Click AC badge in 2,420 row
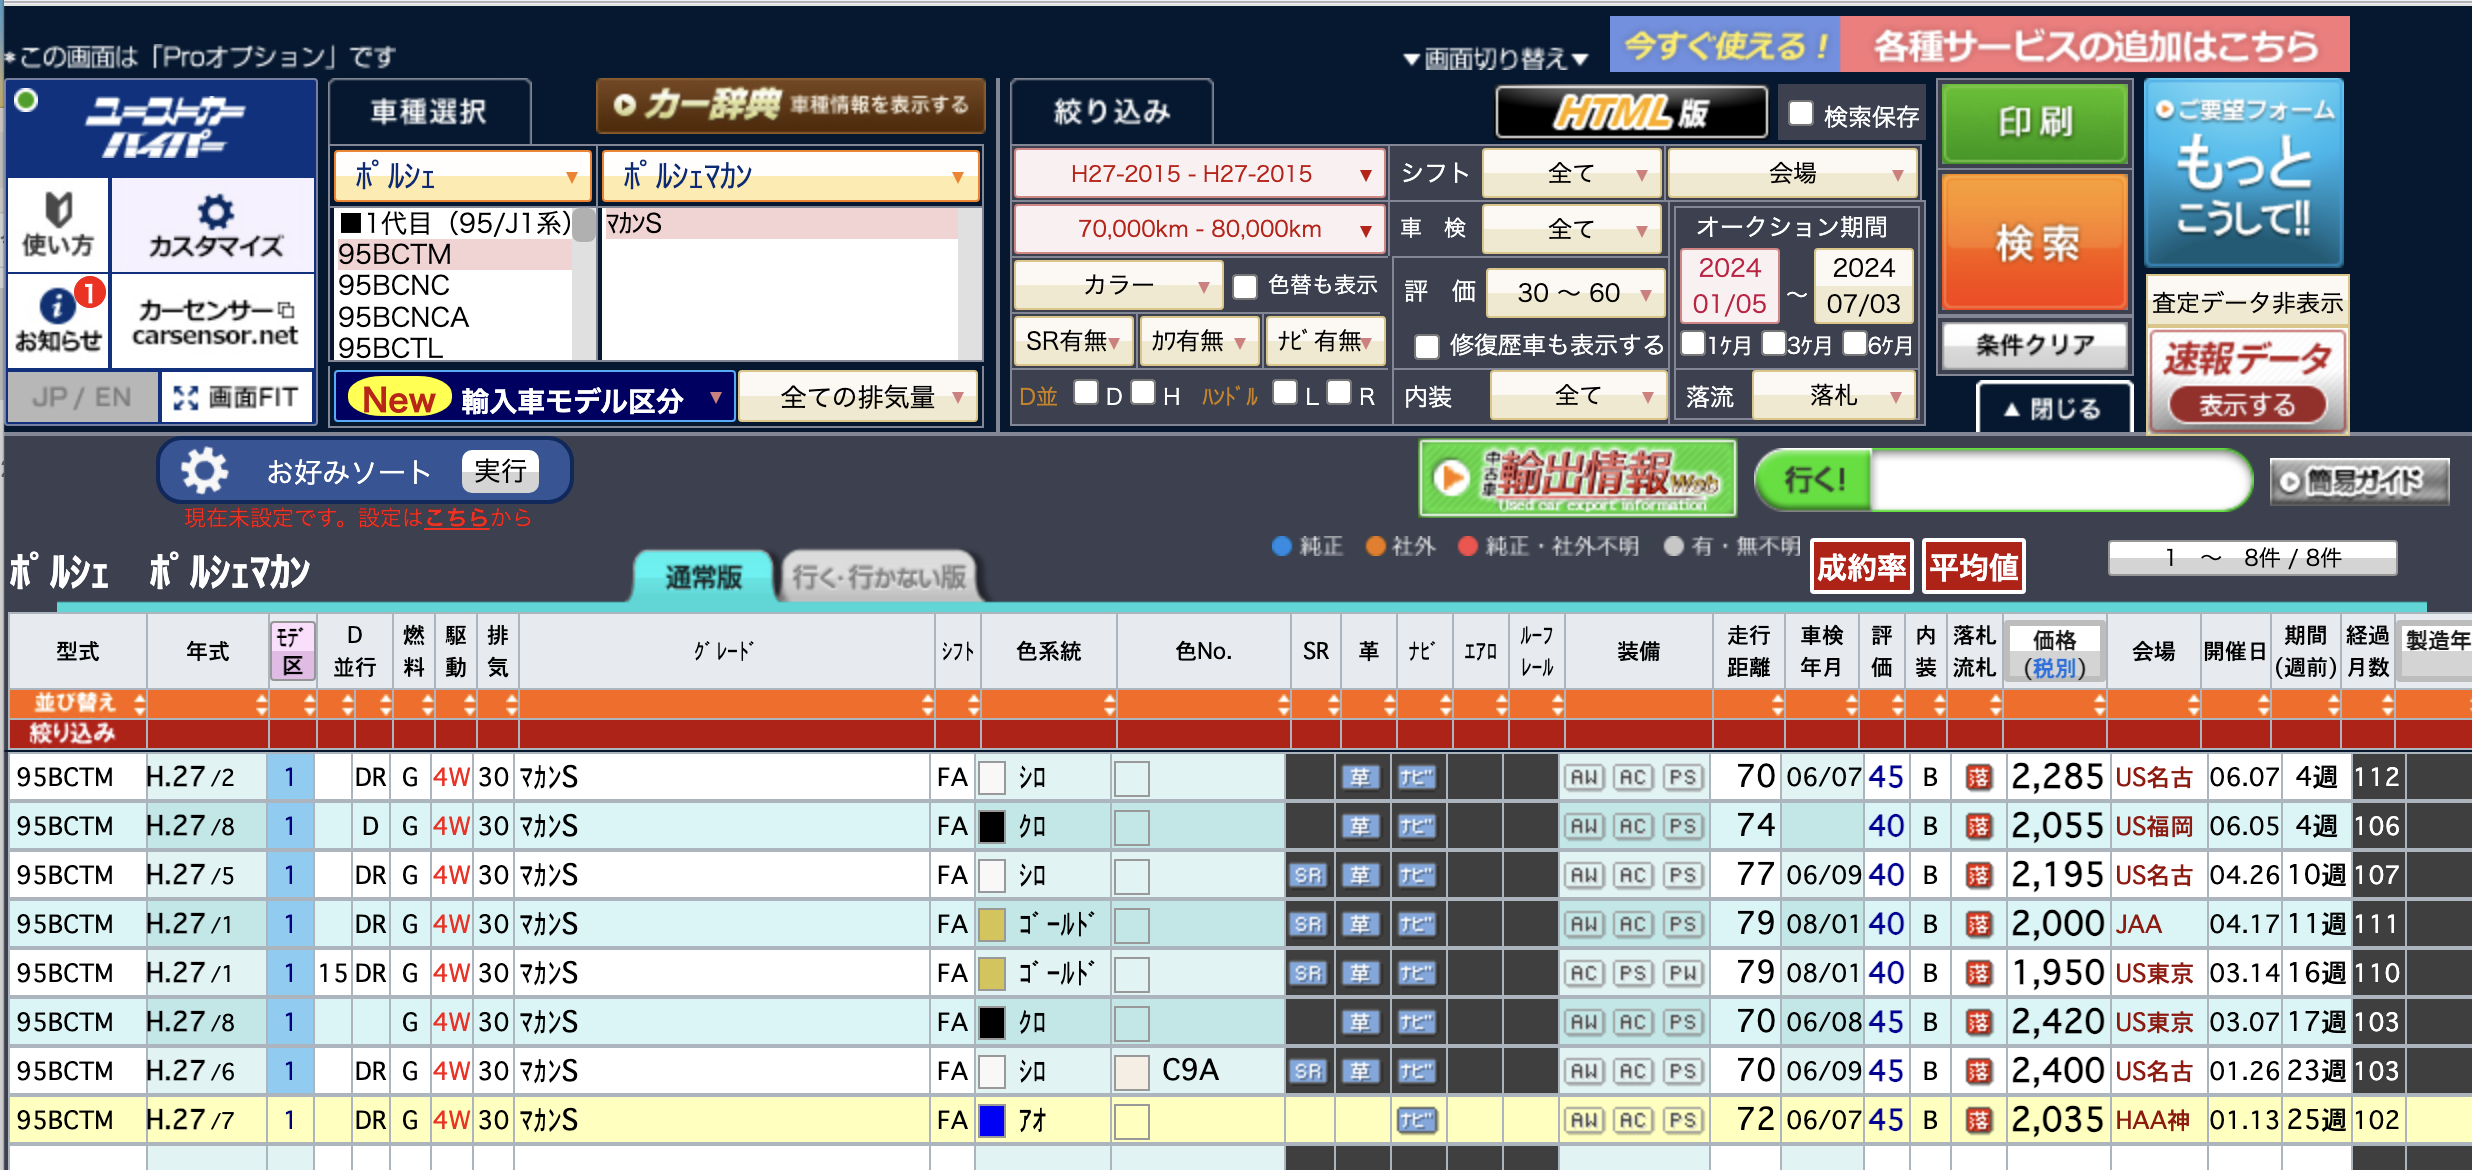2472x1170 pixels. pyautogui.click(x=1633, y=1023)
